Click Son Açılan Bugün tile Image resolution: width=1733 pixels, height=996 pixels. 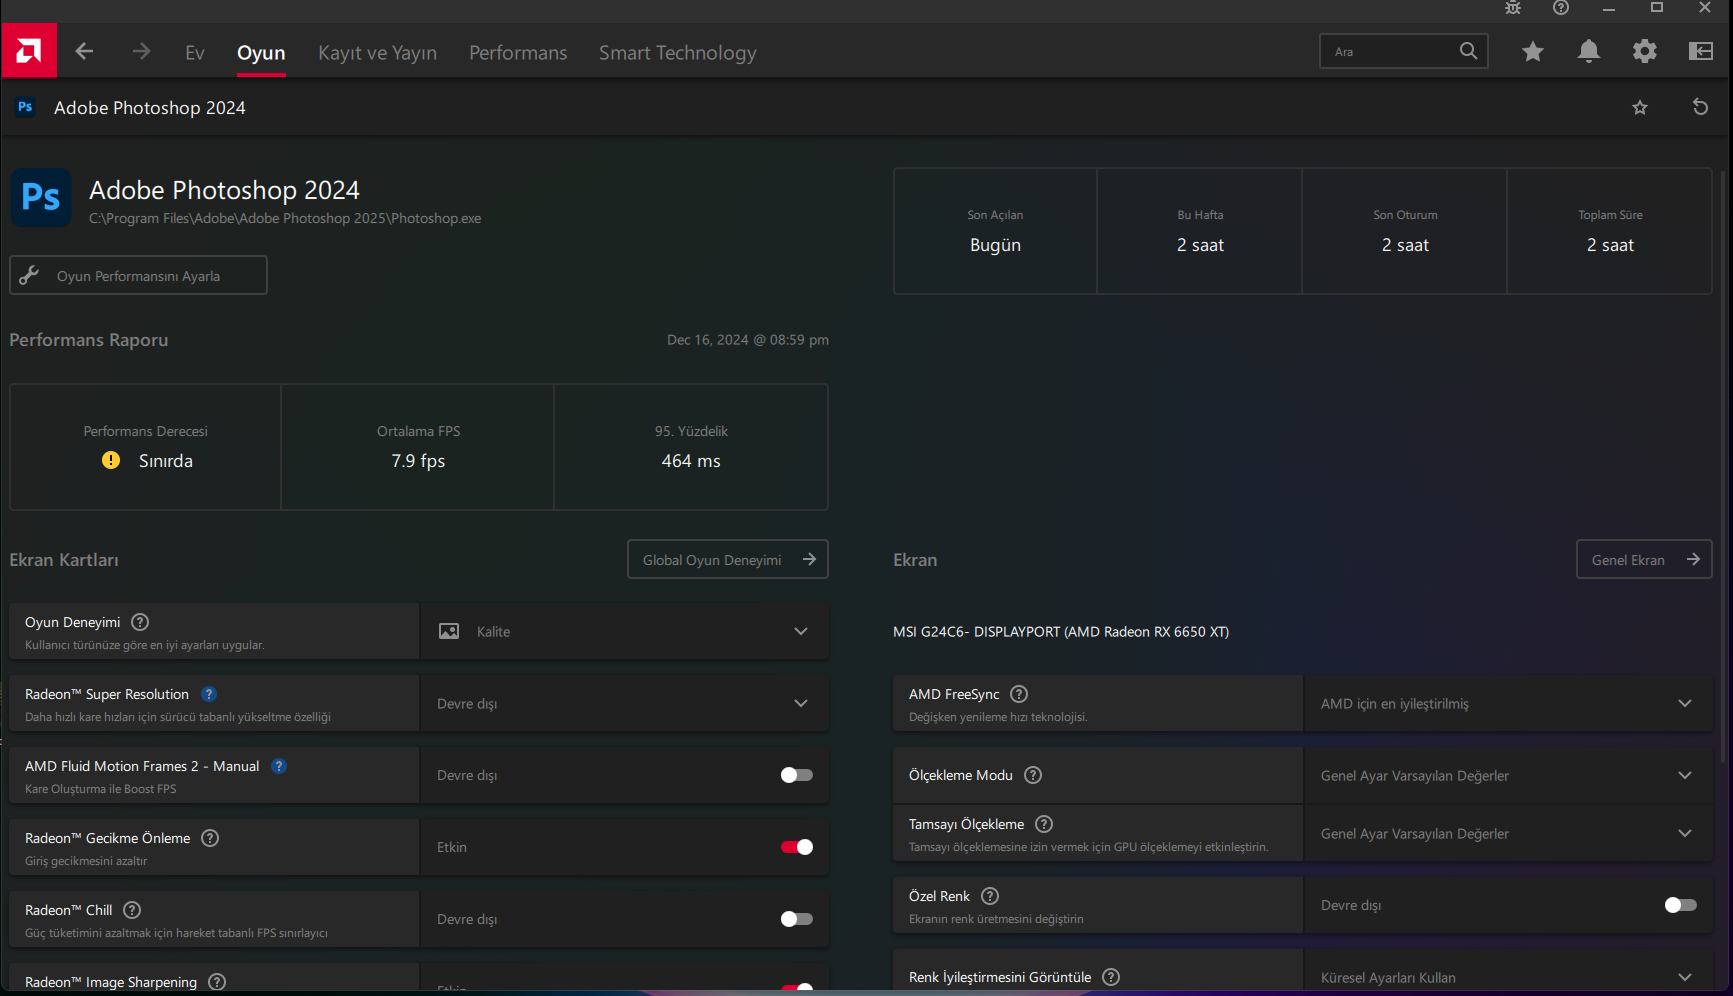coord(995,231)
